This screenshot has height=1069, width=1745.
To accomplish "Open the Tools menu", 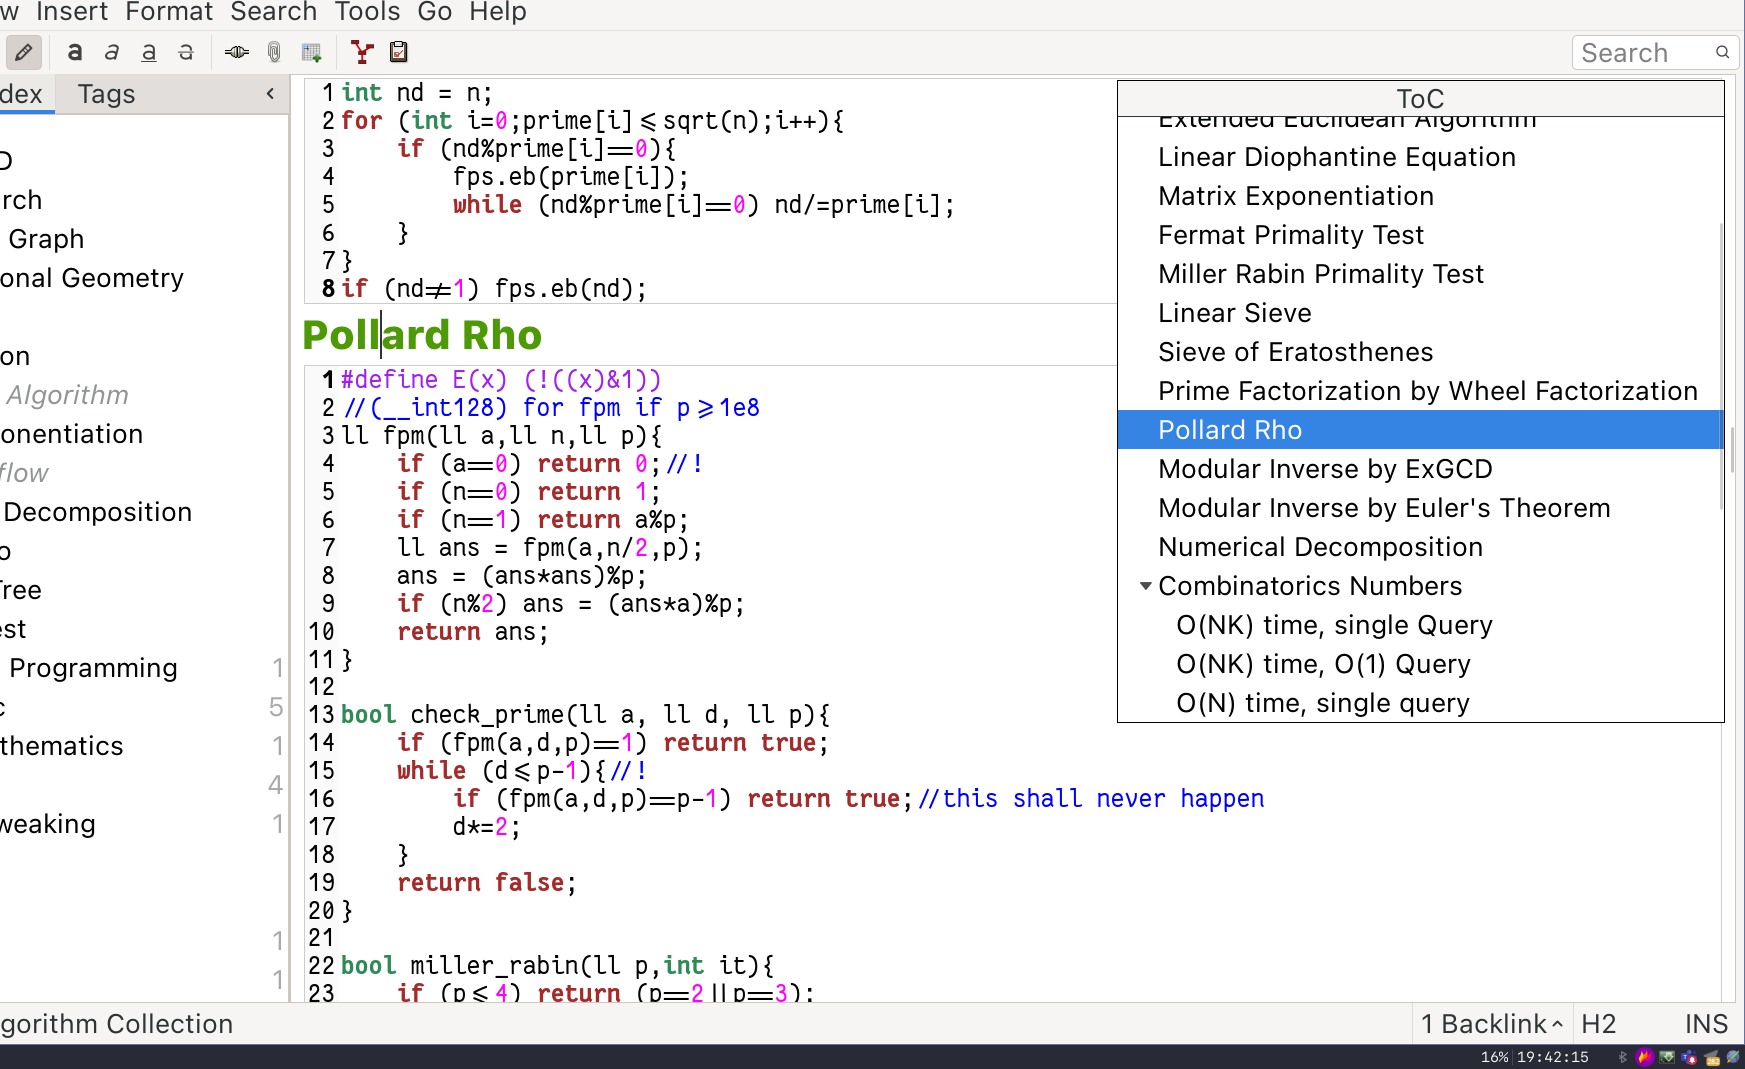I will click(x=367, y=12).
